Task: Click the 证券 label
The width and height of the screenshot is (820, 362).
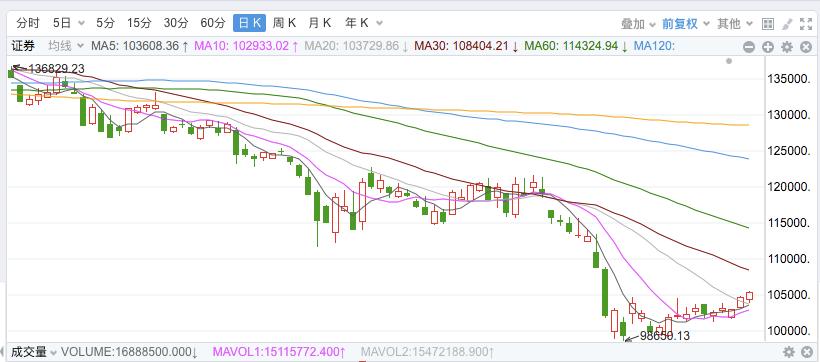Action: (24, 46)
